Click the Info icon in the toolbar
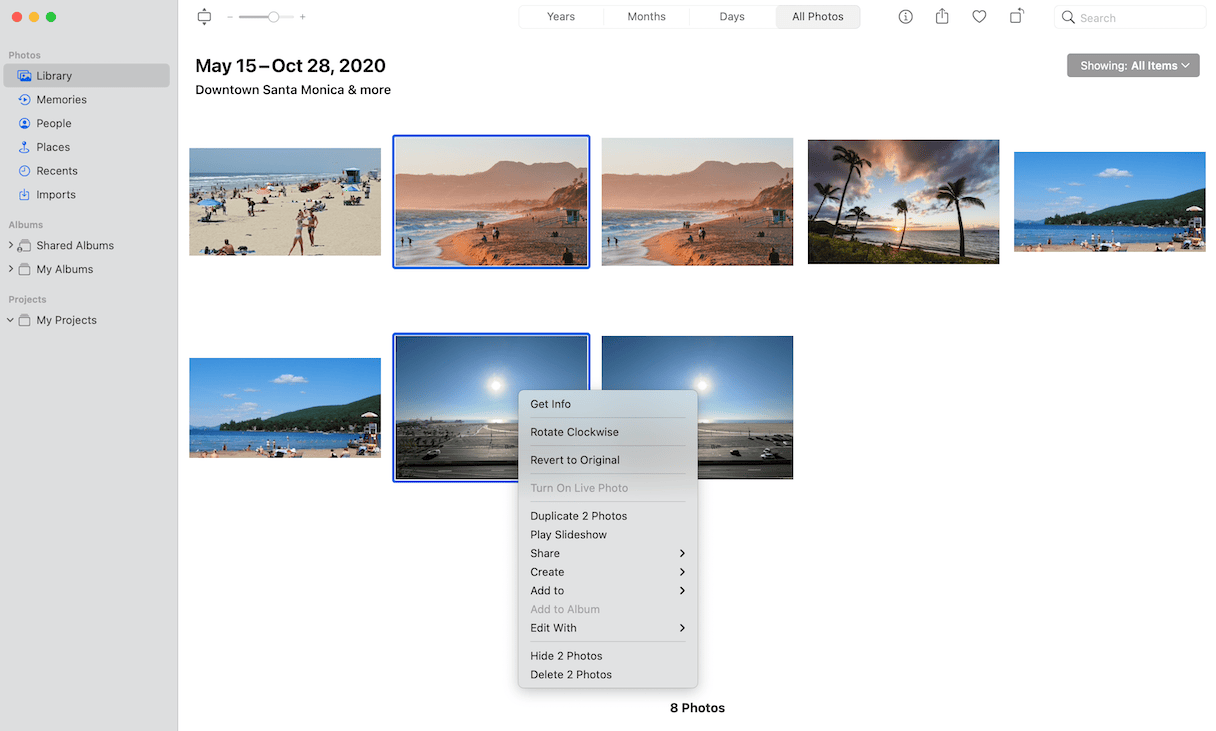This screenshot has height=731, width=1216. (905, 17)
